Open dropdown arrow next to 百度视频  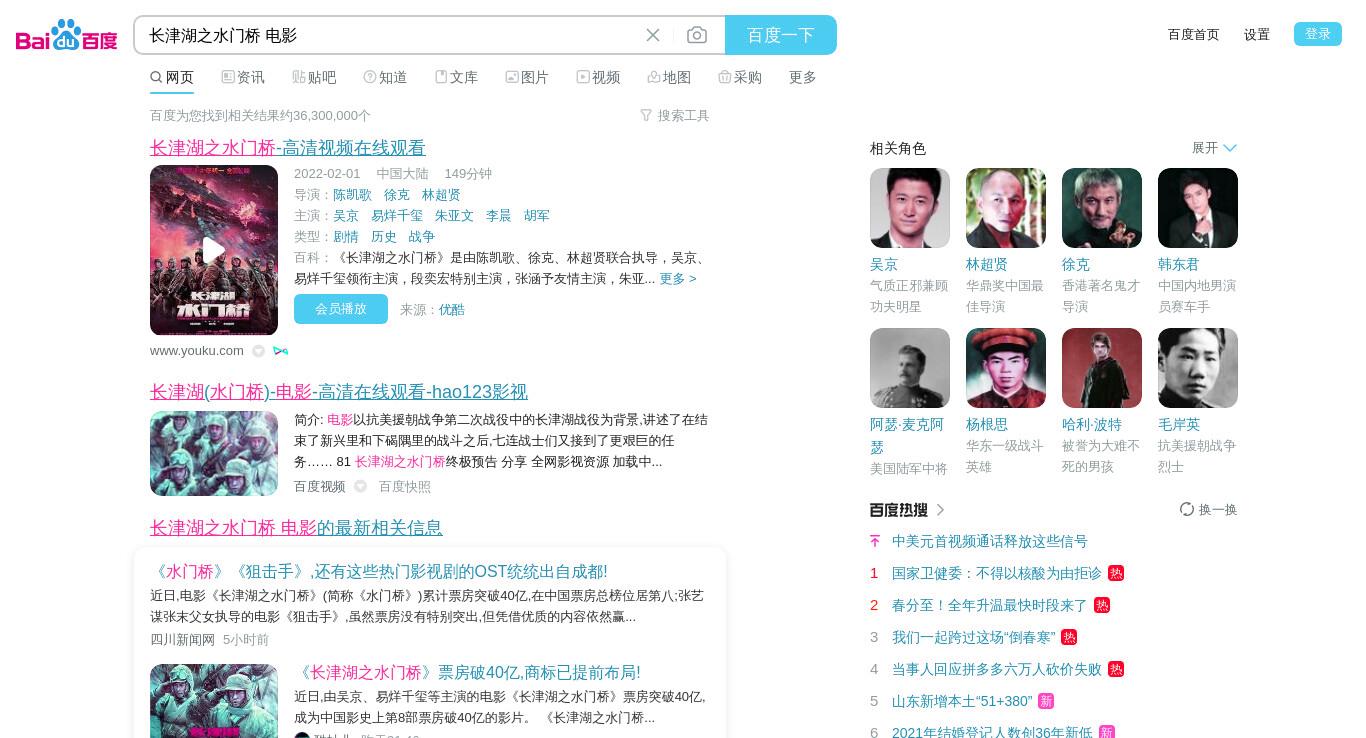tap(361, 487)
